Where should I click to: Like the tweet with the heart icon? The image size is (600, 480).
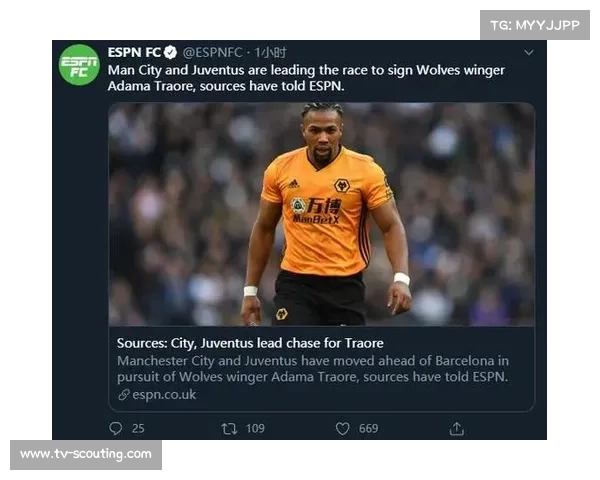coord(342,428)
